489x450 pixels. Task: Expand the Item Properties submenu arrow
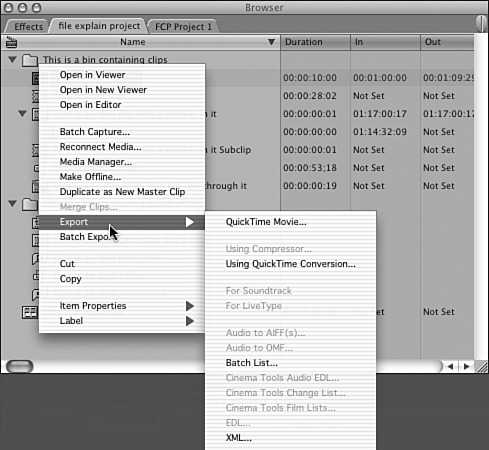pos(189,306)
